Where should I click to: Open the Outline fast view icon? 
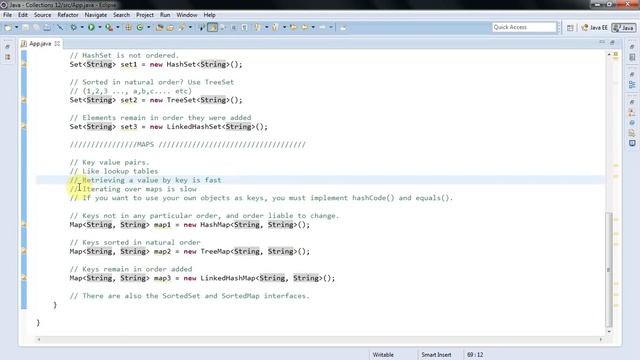pyautogui.click(x=632, y=84)
